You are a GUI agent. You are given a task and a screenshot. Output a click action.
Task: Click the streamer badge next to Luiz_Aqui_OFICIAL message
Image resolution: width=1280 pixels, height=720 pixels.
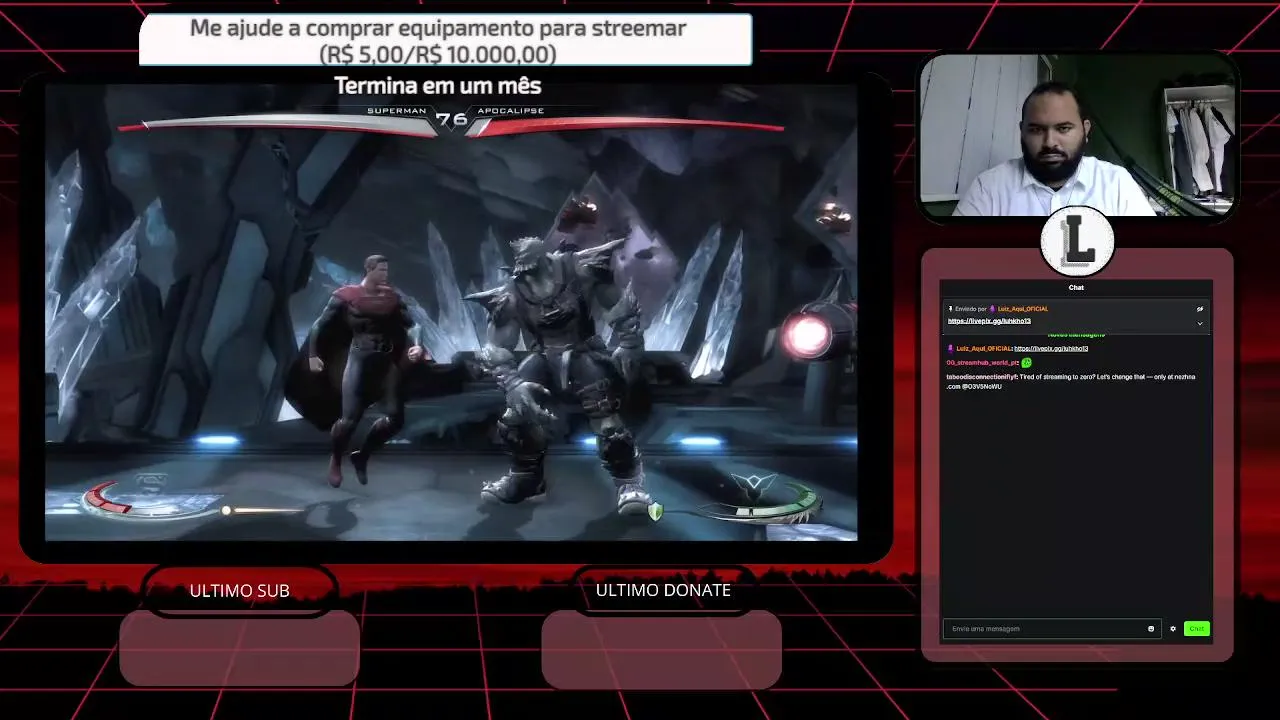[x=950, y=348]
